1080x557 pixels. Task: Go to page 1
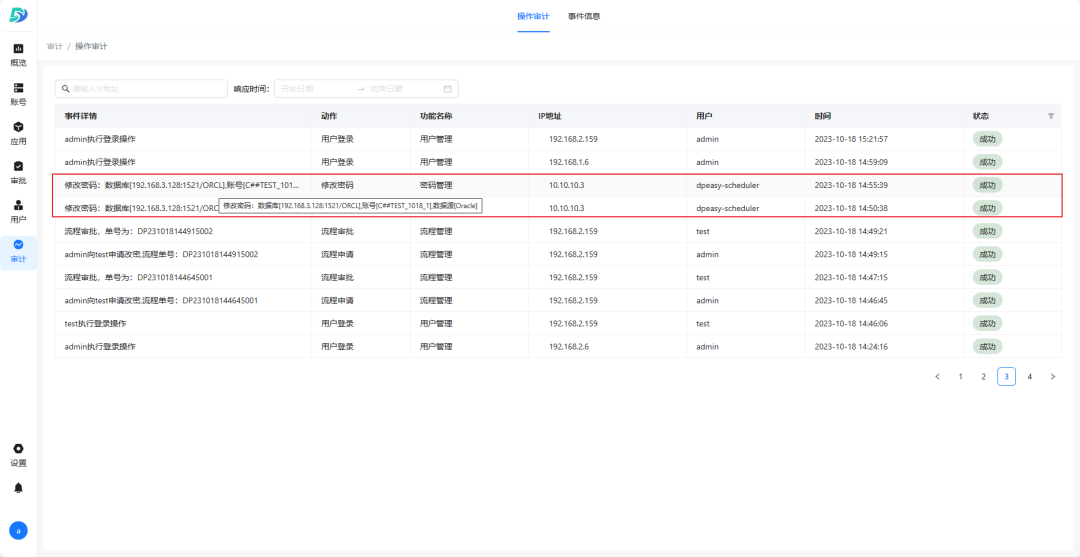point(960,377)
